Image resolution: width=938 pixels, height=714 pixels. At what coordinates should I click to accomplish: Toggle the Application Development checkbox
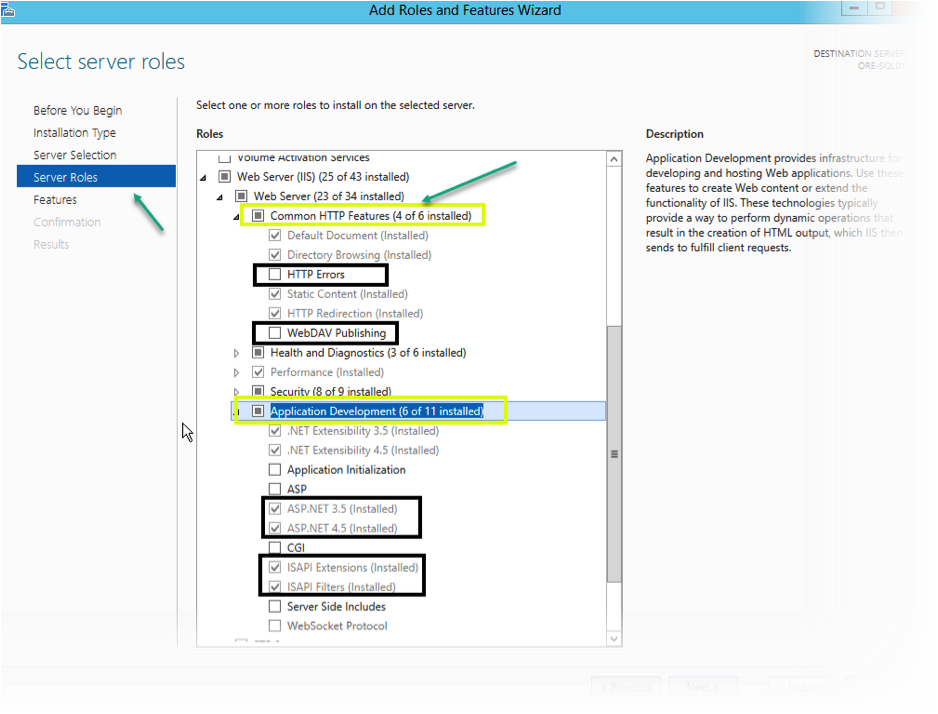(258, 411)
